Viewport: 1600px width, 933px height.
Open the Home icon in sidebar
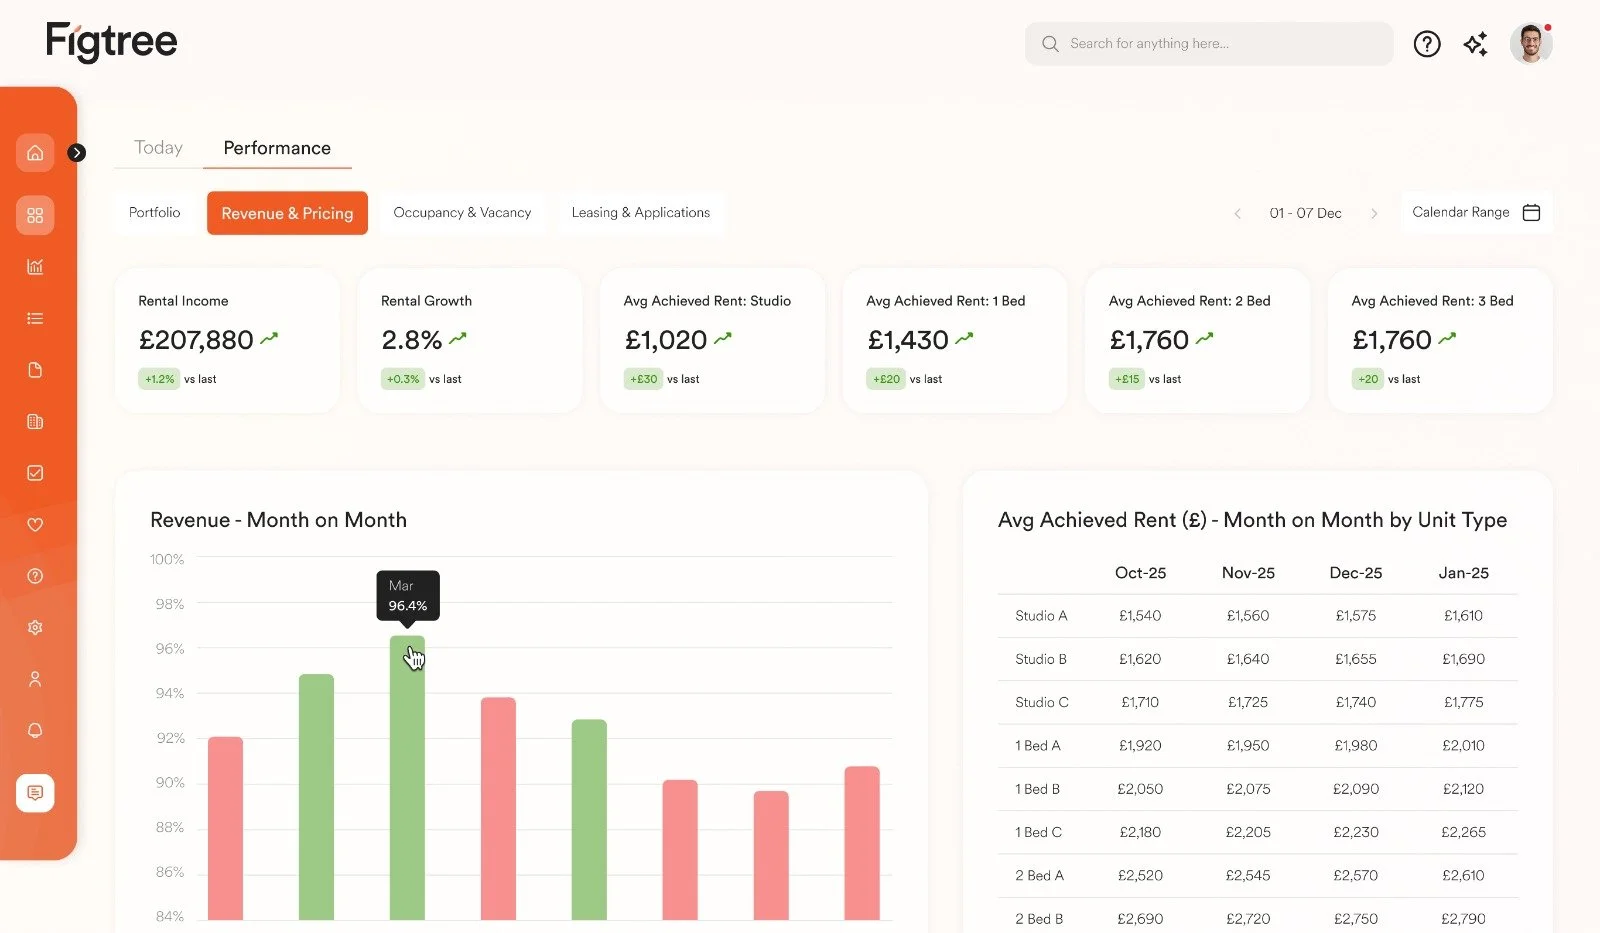(35, 153)
